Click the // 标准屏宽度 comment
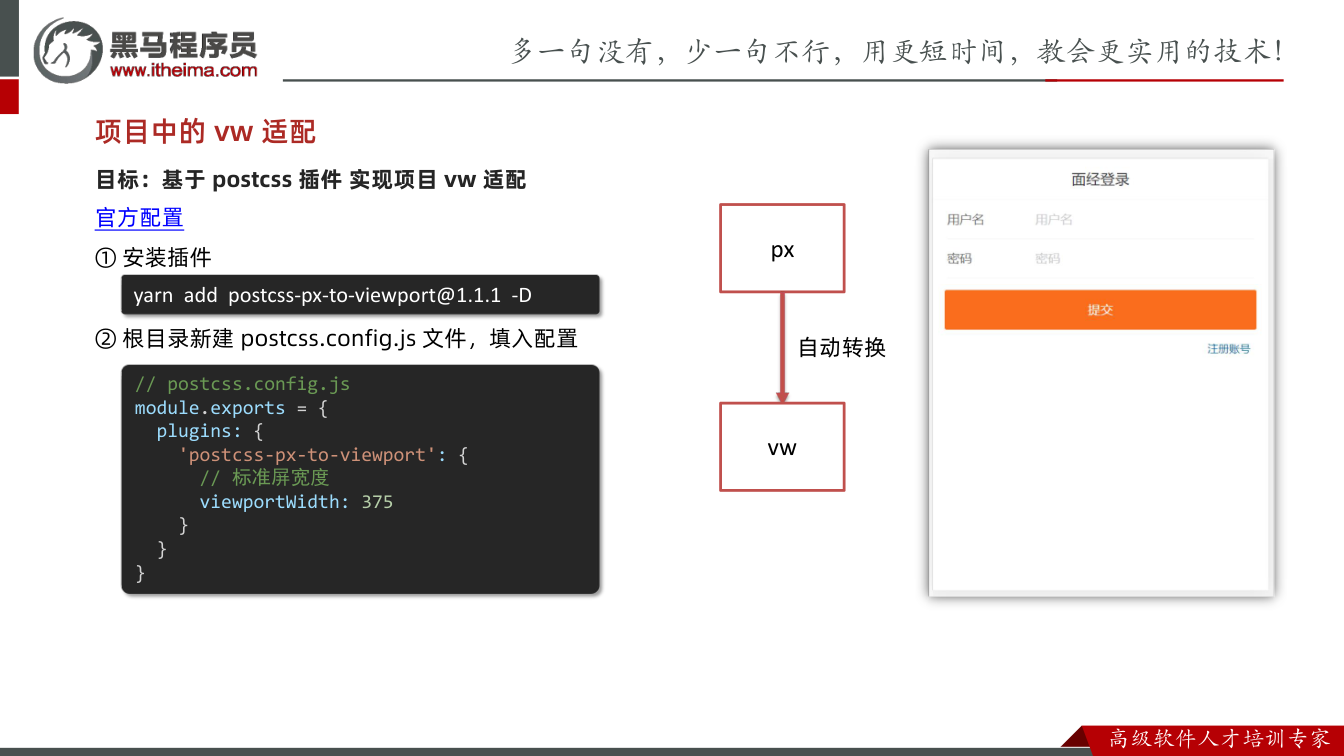Viewport: 1344px width, 756px height. (x=264, y=478)
